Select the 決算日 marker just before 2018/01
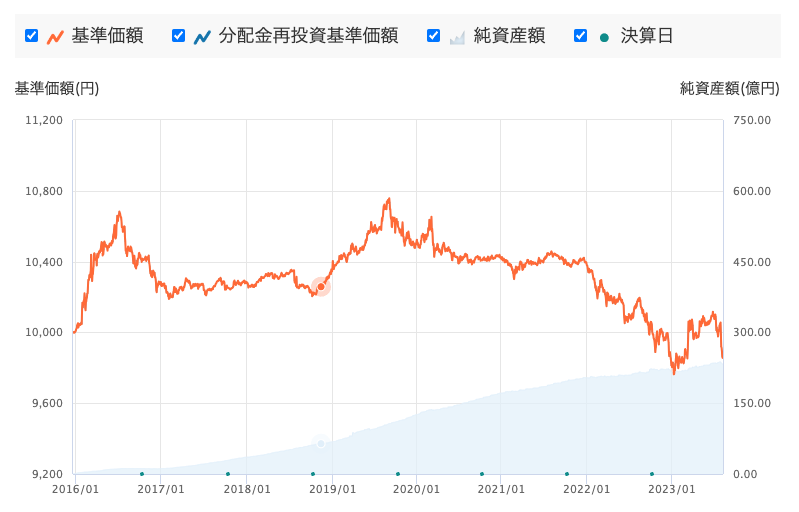 tap(228, 474)
